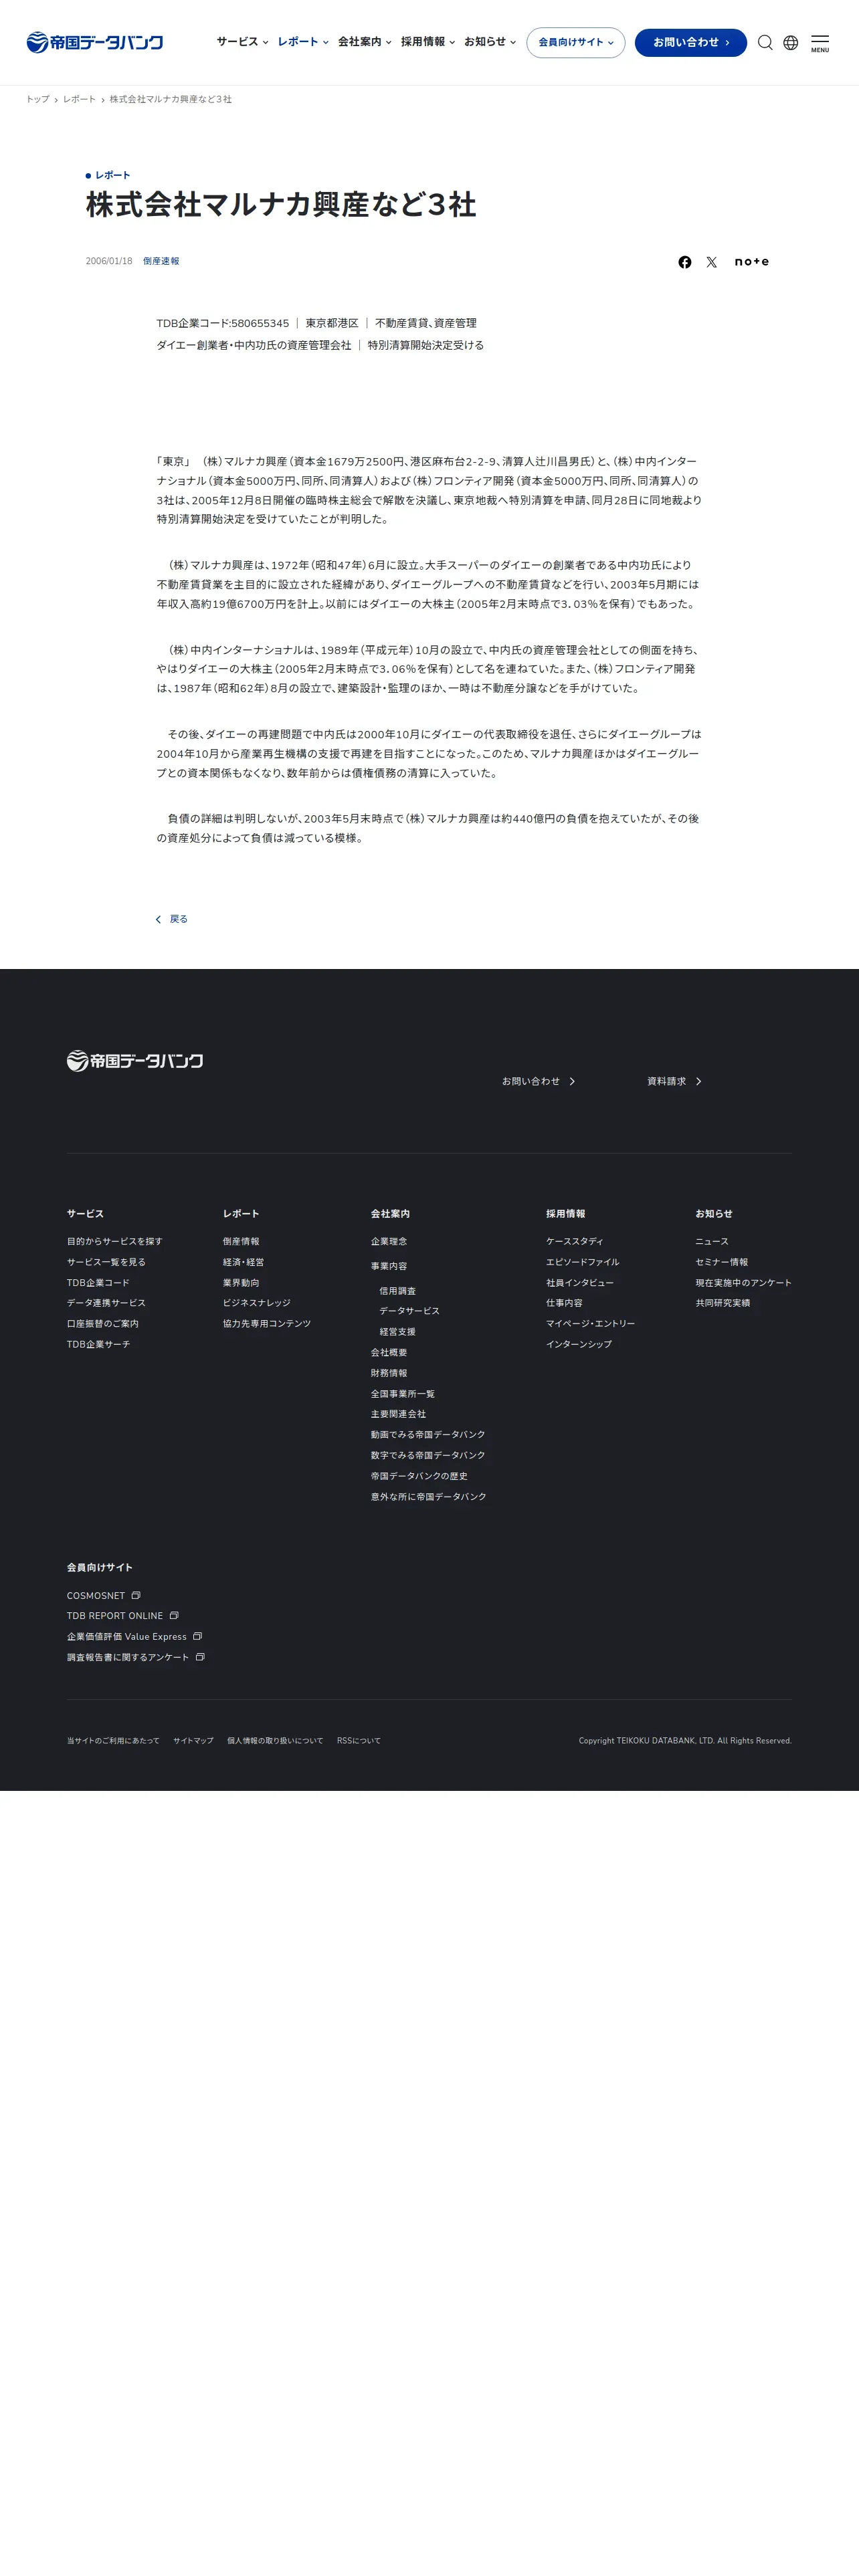Open footer 帝国データバンクの歴史 link
Image resolution: width=859 pixels, height=2576 pixels.
coord(419,1476)
